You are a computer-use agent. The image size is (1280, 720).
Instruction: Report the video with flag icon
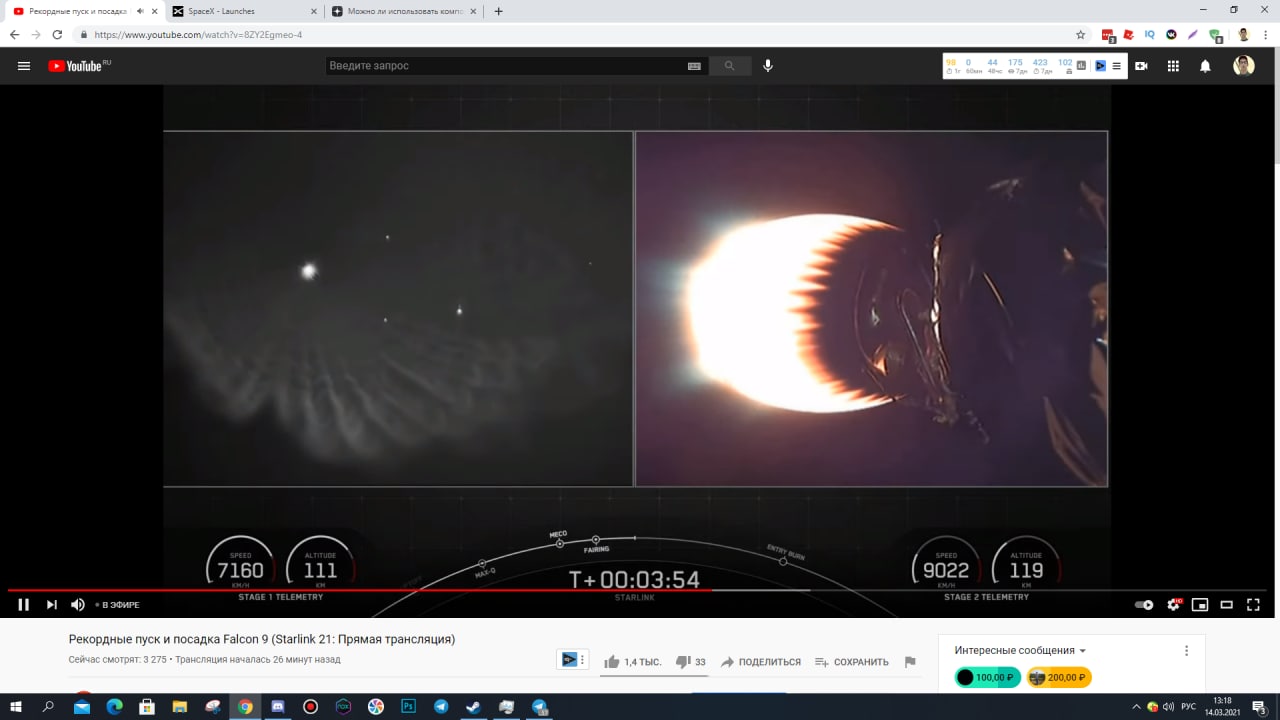[x=910, y=662]
